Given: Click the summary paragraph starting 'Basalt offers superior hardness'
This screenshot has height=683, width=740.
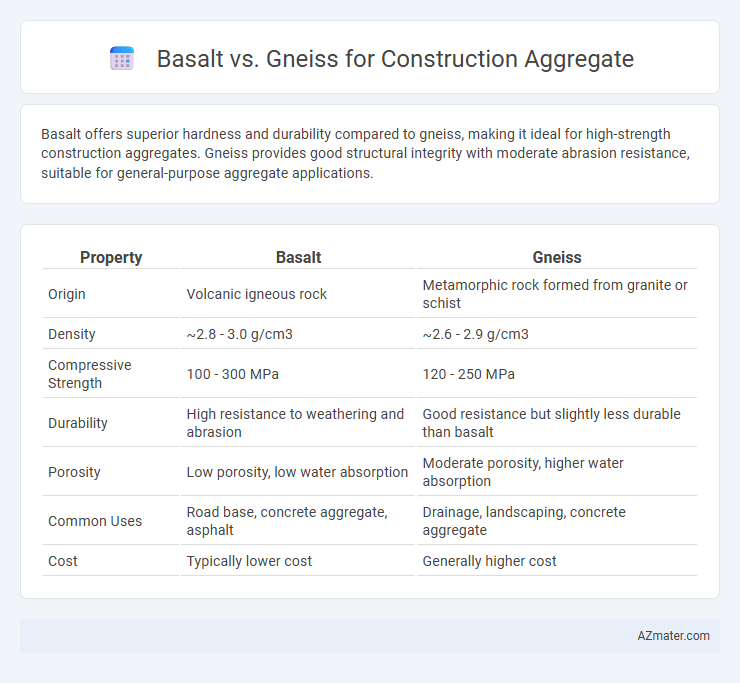Looking at the screenshot, I should point(365,153).
